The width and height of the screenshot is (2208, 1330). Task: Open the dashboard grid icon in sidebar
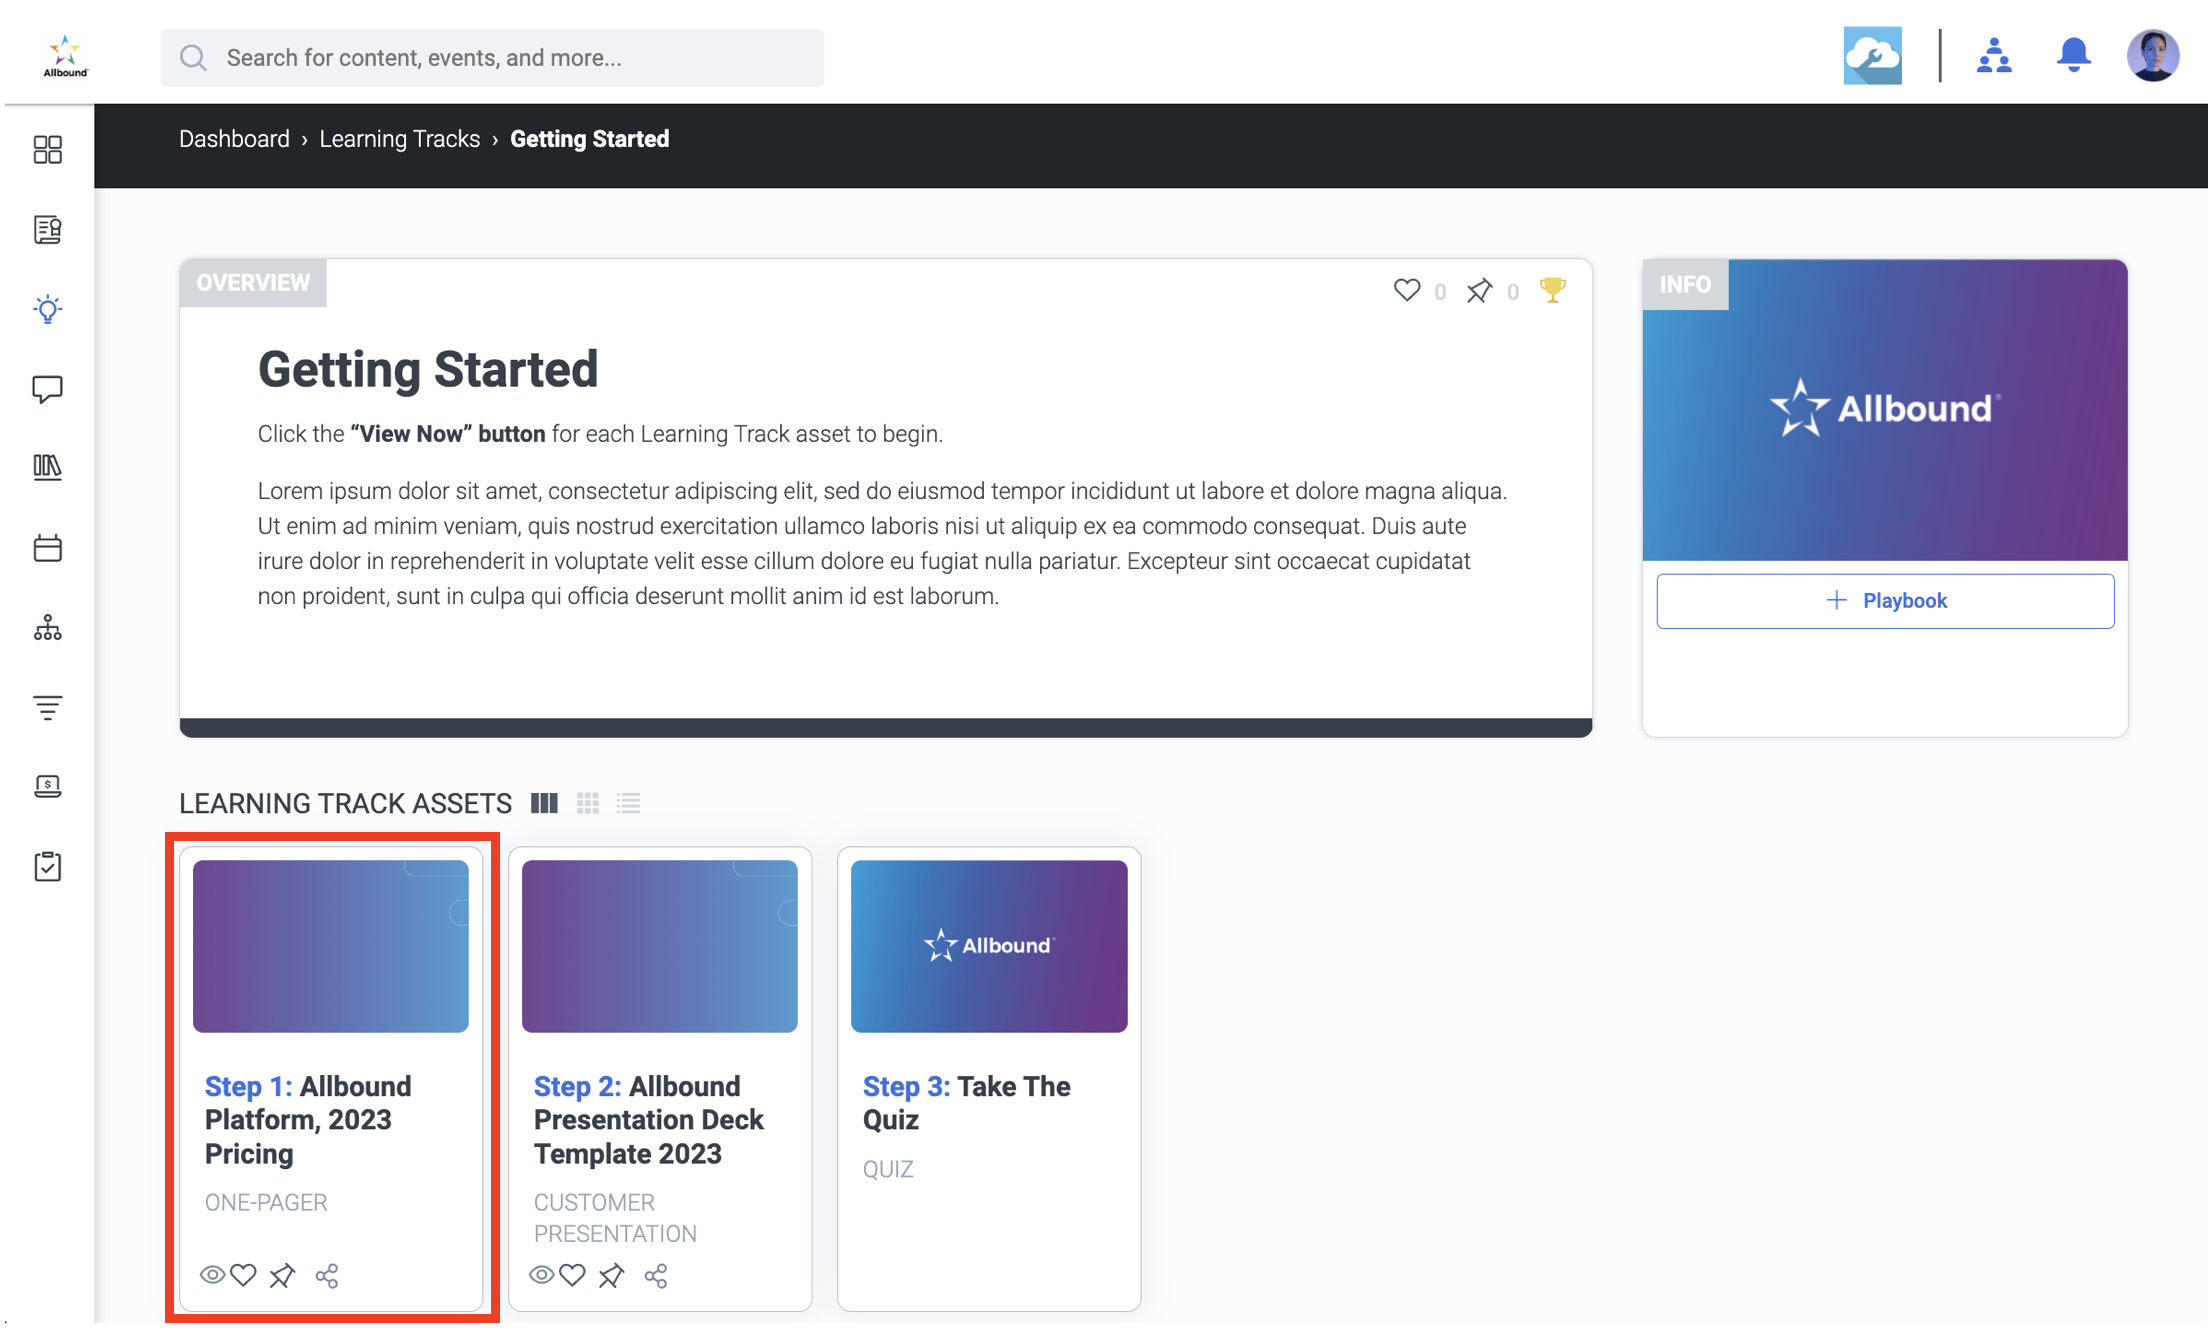coord(47,150)
